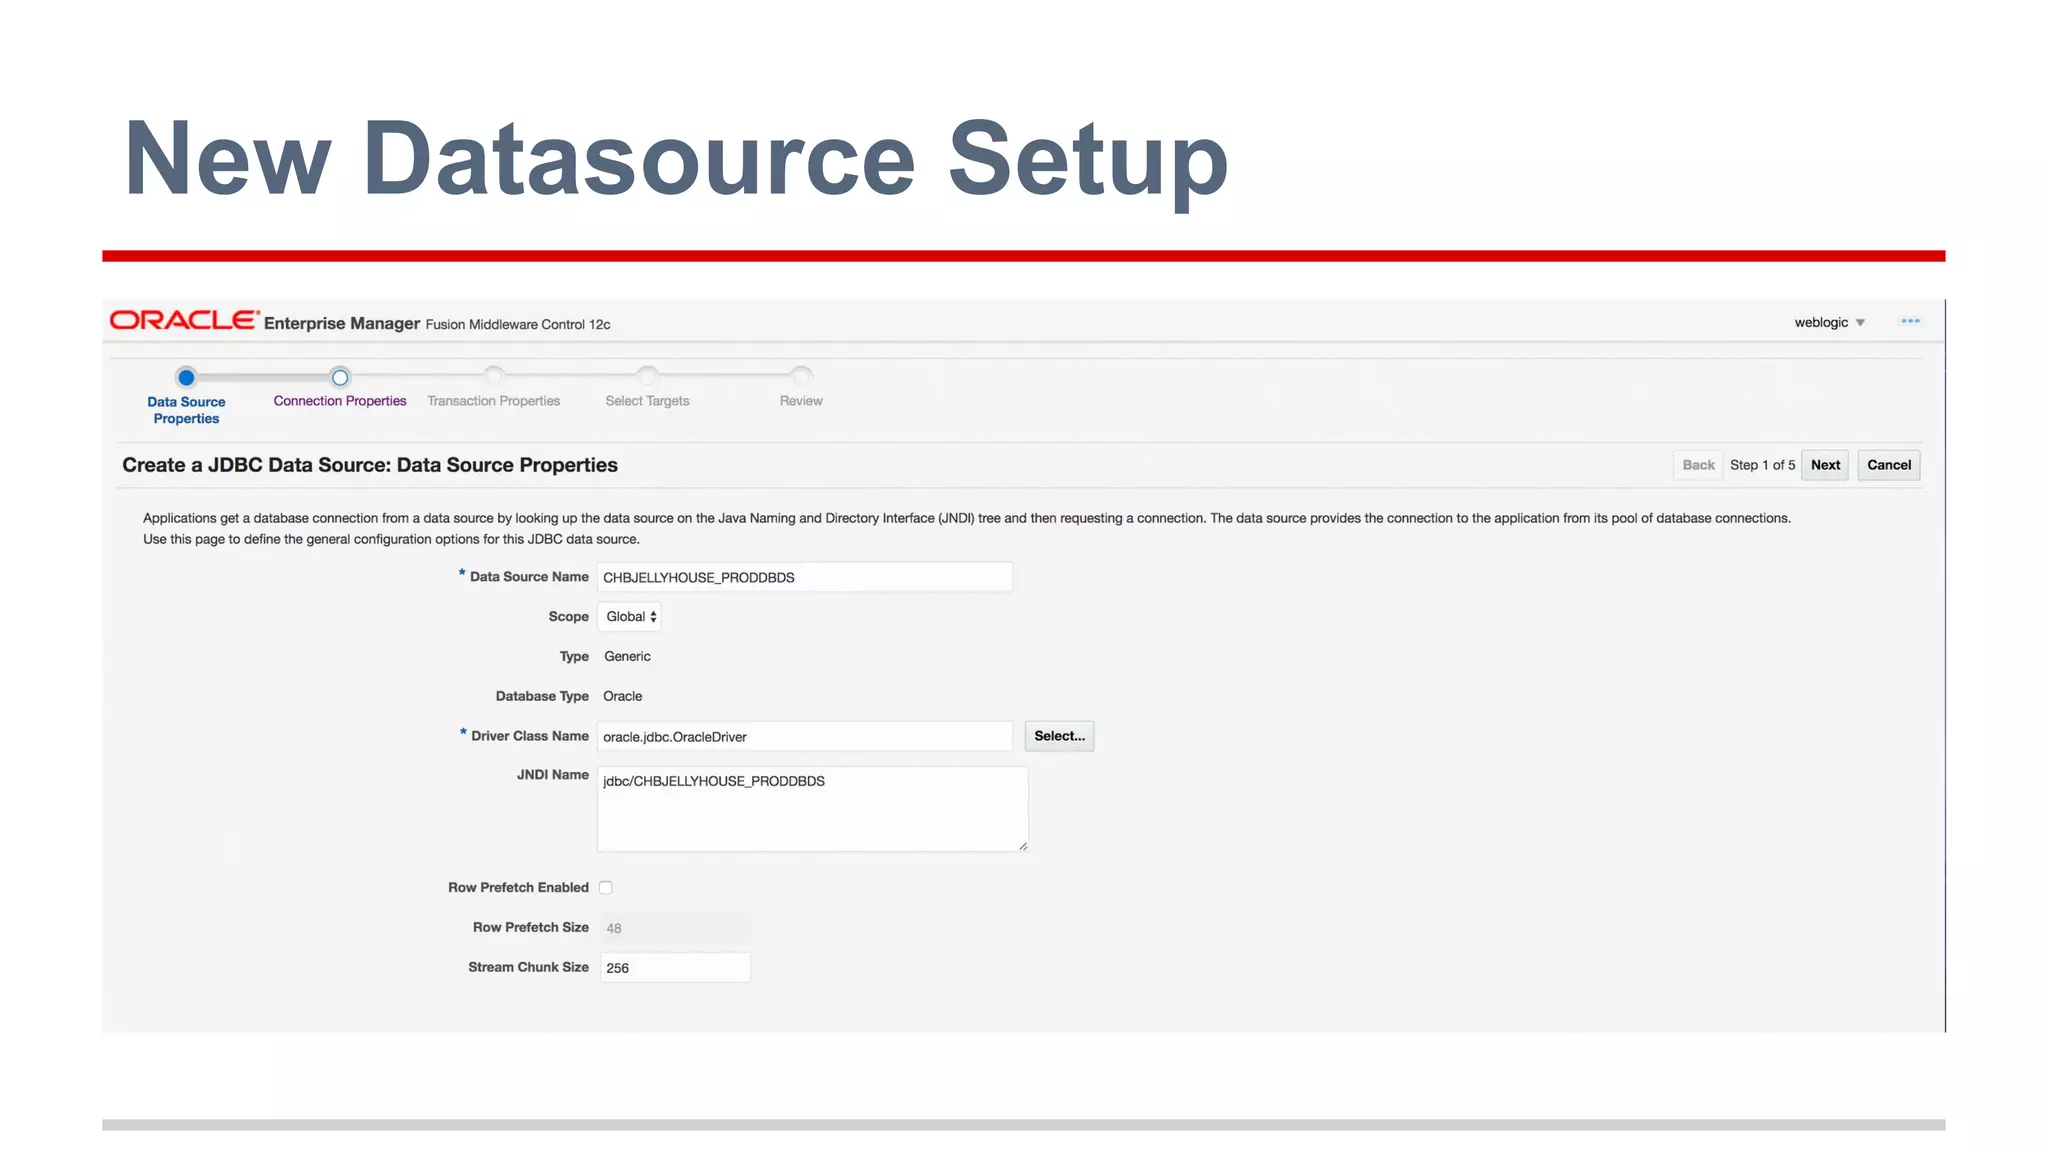This screenshot has height=1152, width=2048.
Task: Click the Select... driver button
Action: 1059,736
